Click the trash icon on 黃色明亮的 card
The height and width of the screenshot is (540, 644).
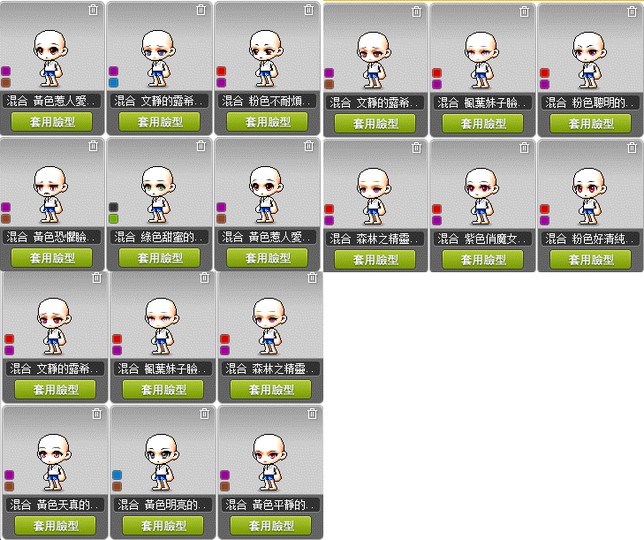[x=205, y=414]
